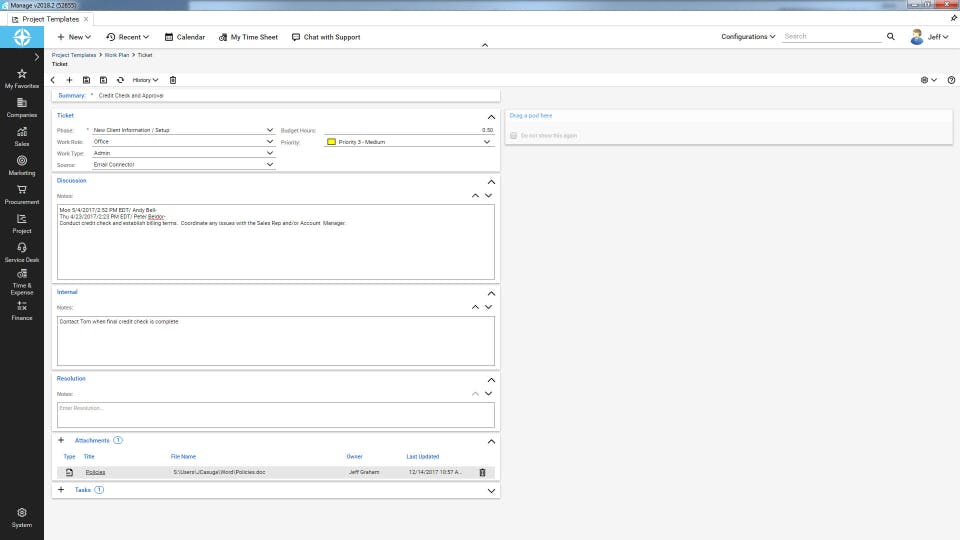Expand the sidebar navigation arrow
960x540 pixels.
pyautogui.click(x=37, y=57)
